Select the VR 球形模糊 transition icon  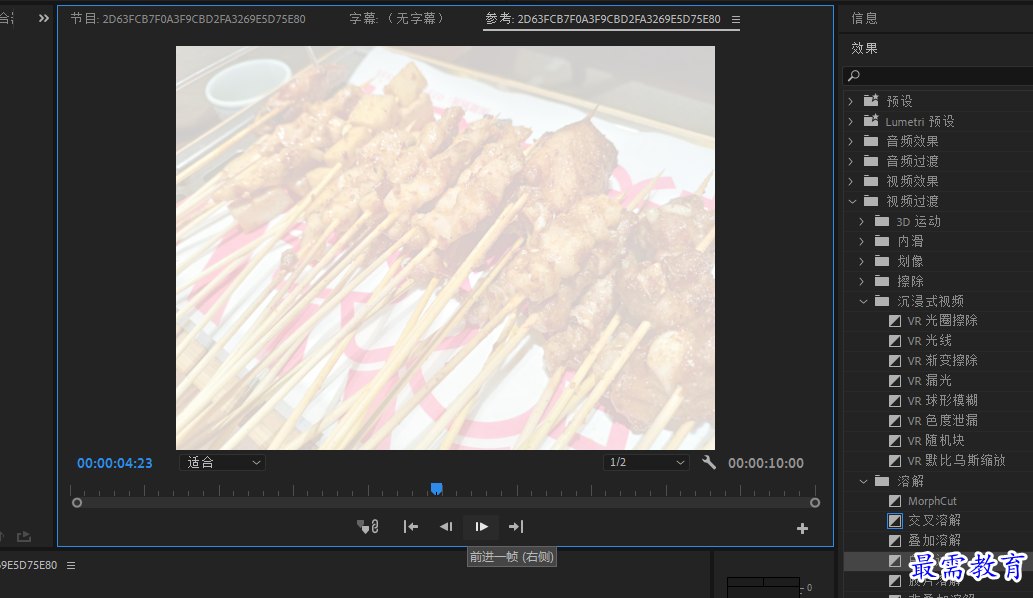(x=895, y=400)
